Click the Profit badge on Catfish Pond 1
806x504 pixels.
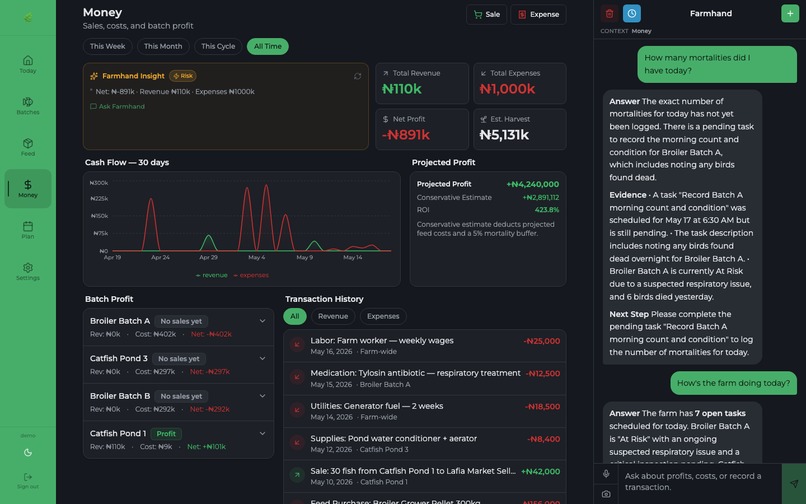pos(166,434)
